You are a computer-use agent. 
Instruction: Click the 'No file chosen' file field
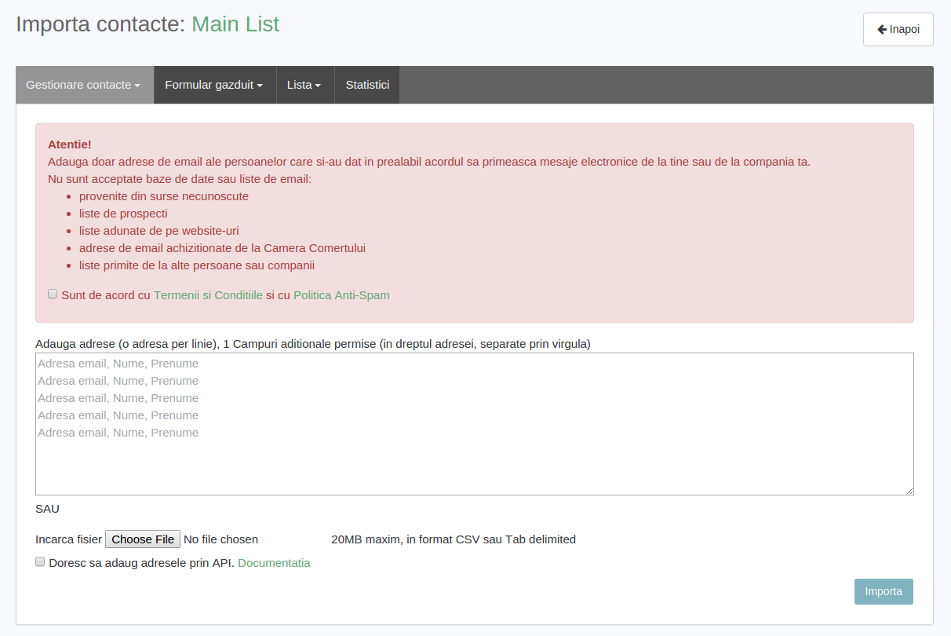tap(221, 539)
